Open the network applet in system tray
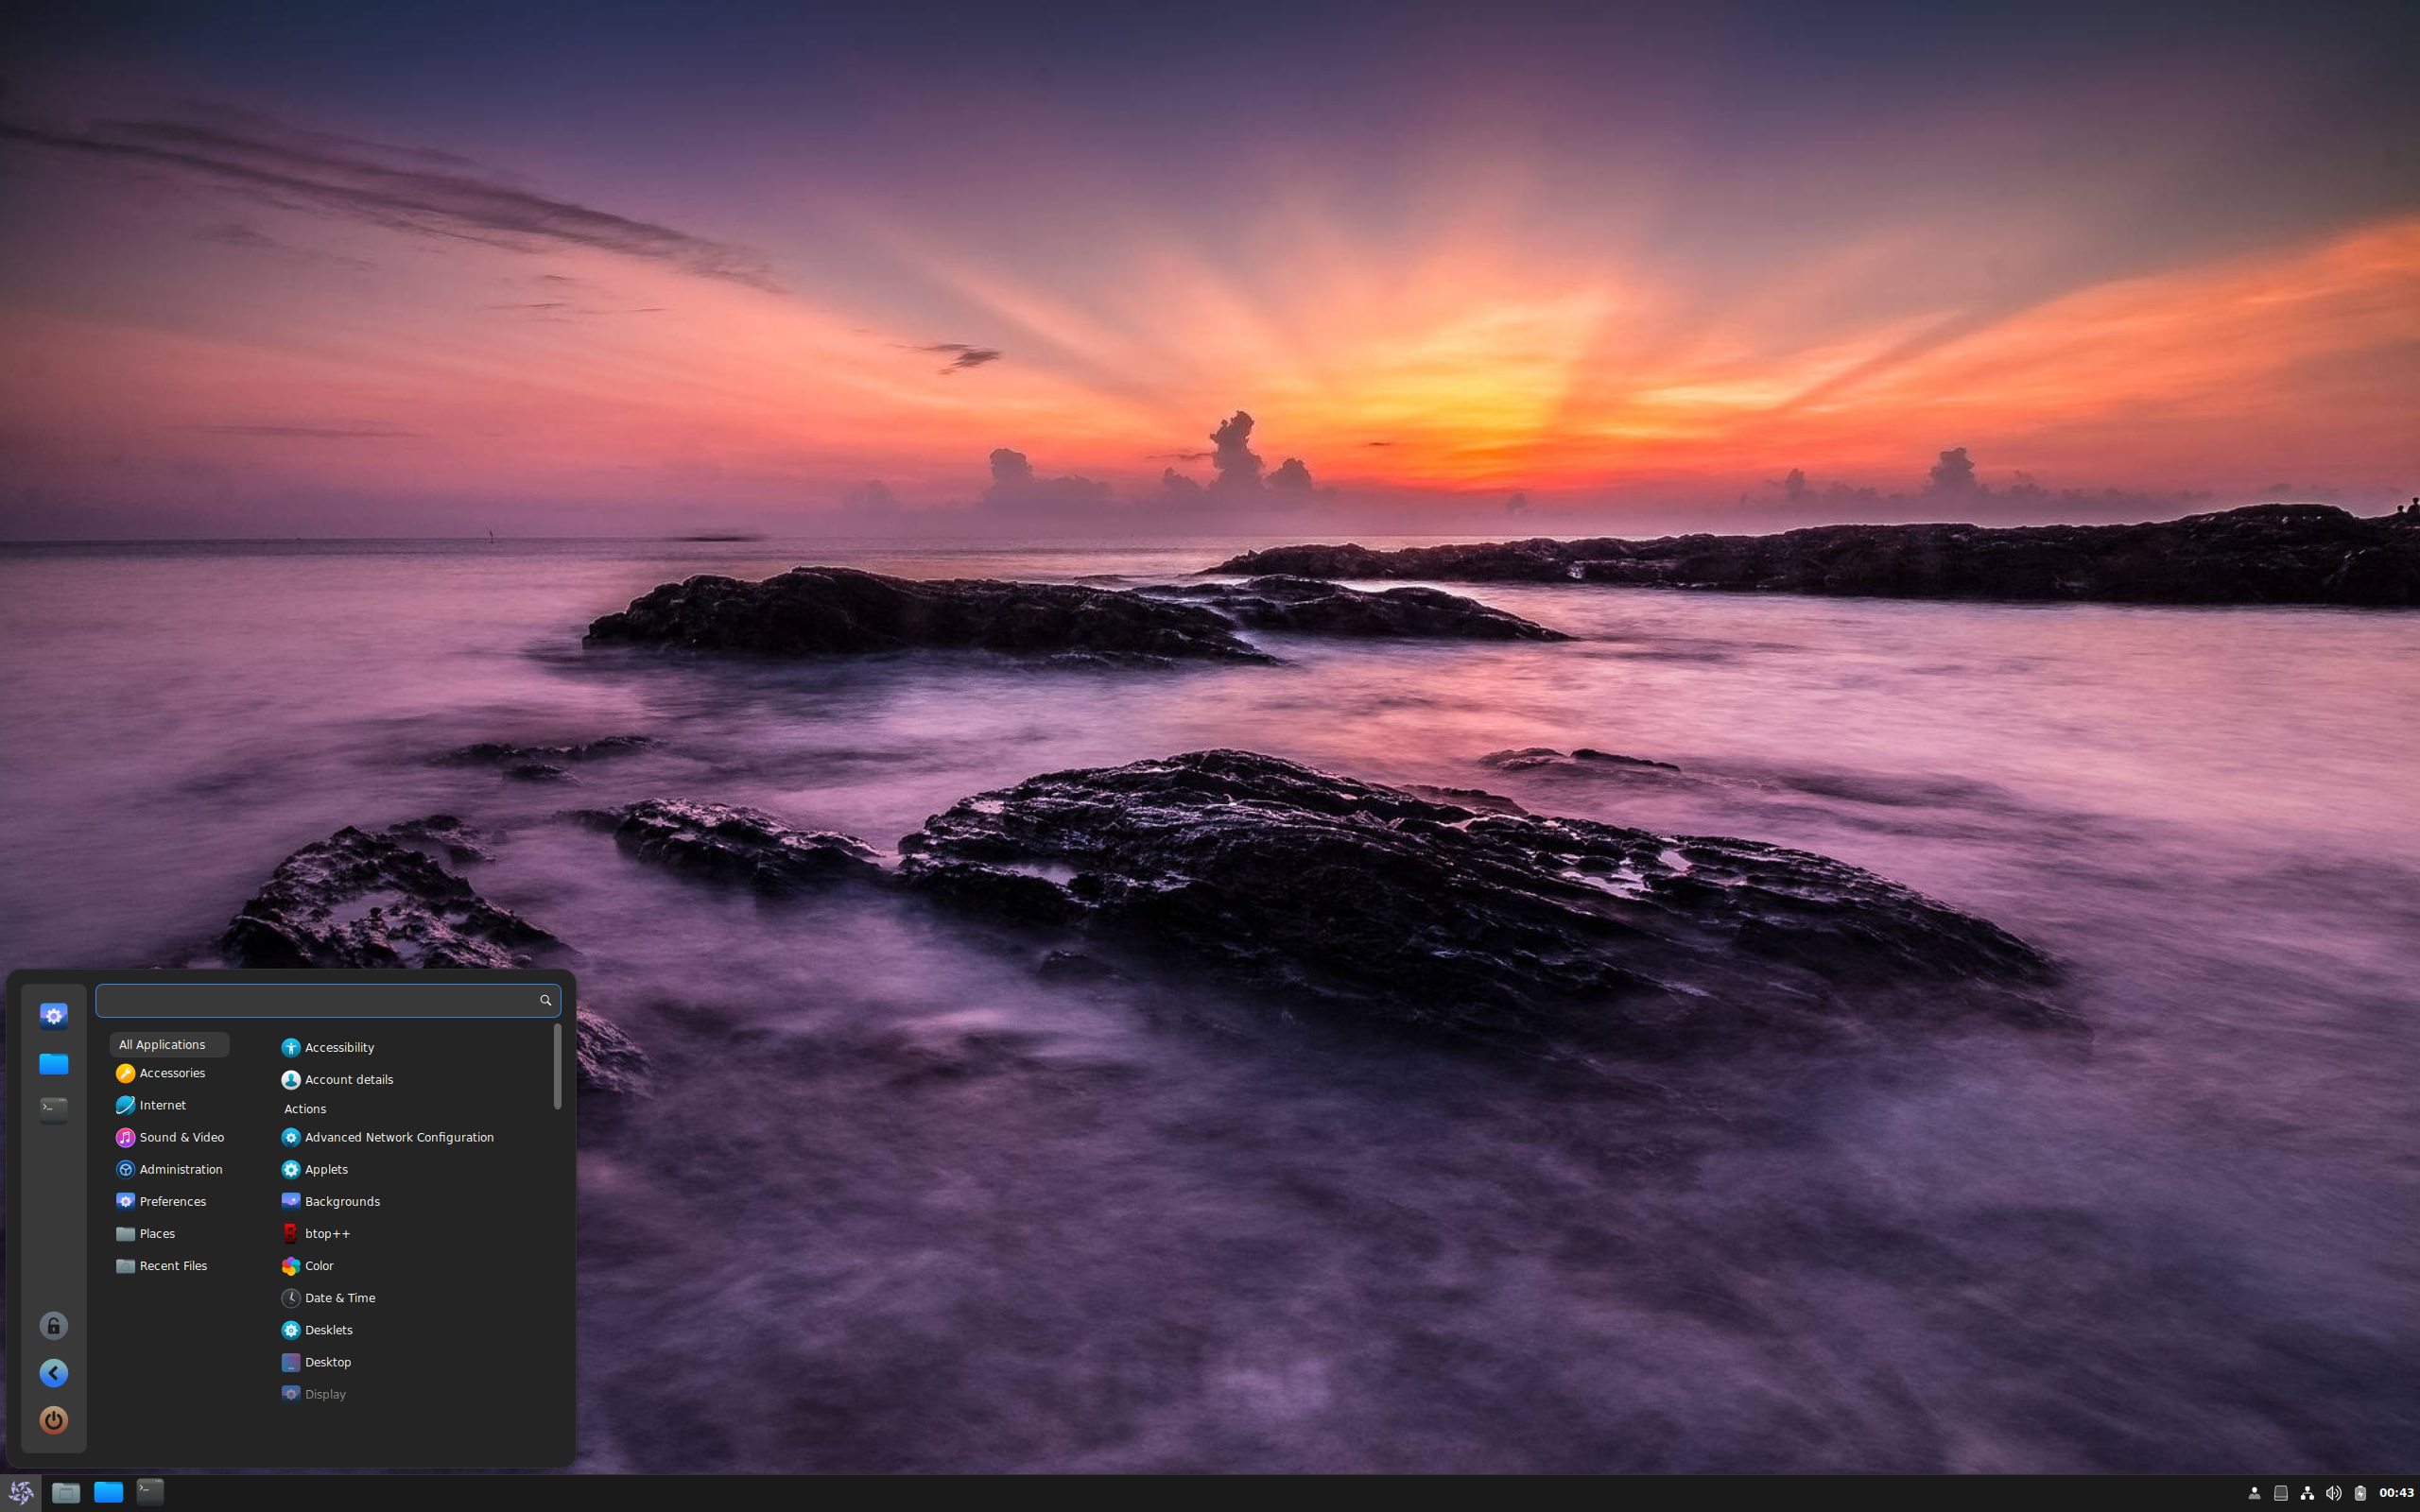 tap(2307, 1493)
